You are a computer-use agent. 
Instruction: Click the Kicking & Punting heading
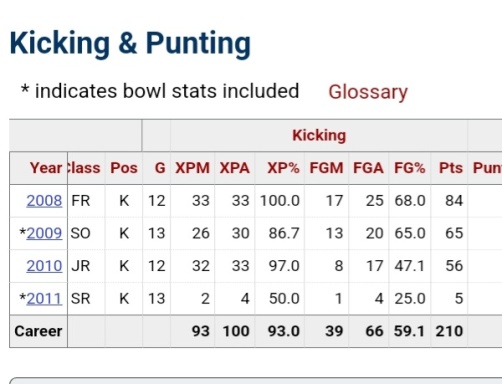tap(130, 43)
